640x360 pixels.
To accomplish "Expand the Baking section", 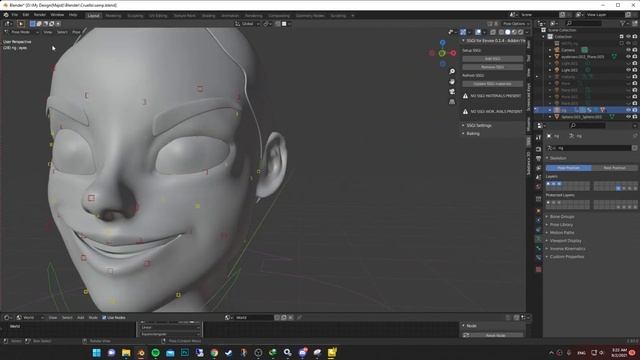I will coord(473,133).
